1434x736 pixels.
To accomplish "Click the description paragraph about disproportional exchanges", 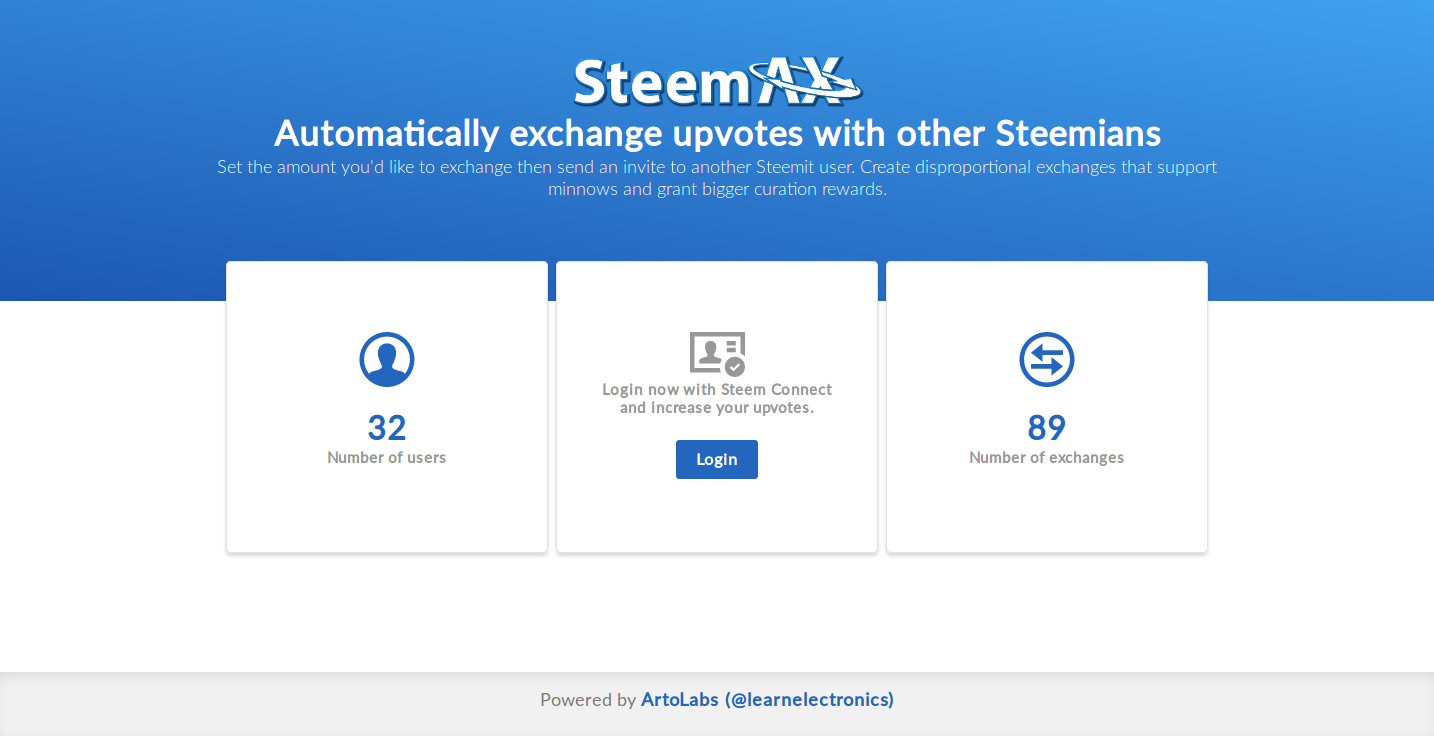I will [x=717, y=178].
